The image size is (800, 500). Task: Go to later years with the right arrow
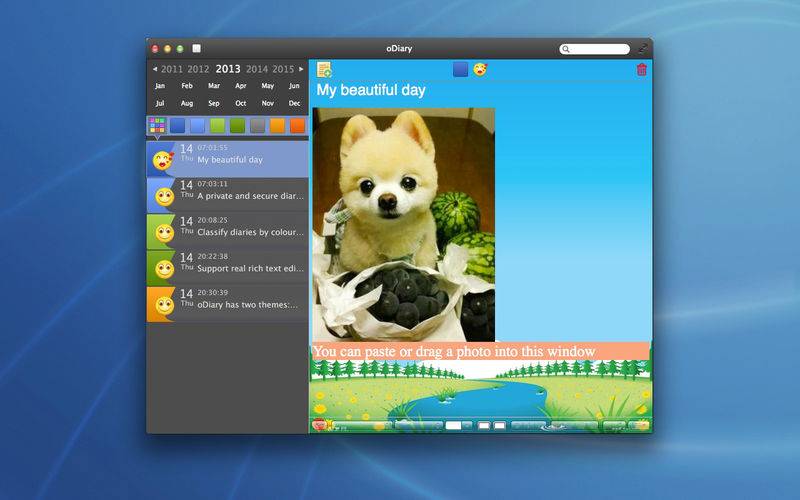[x=301, y=69]
